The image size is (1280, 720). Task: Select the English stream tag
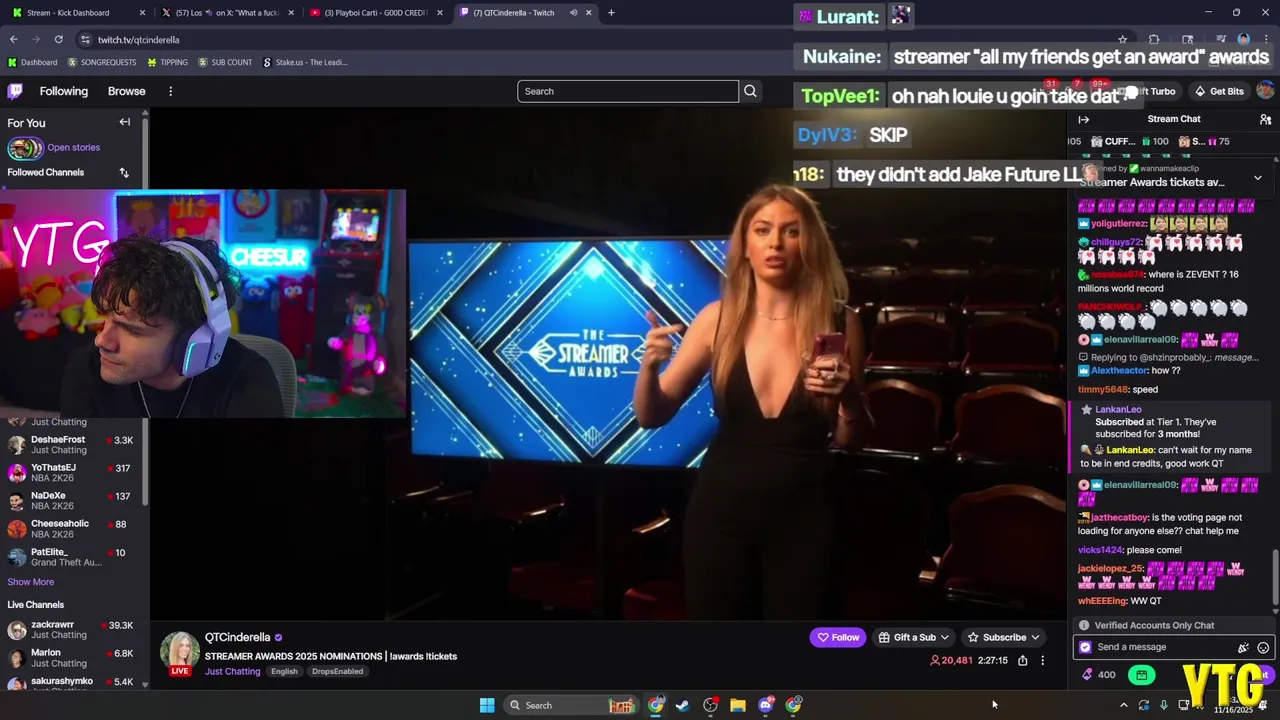(x=284, y=671)
